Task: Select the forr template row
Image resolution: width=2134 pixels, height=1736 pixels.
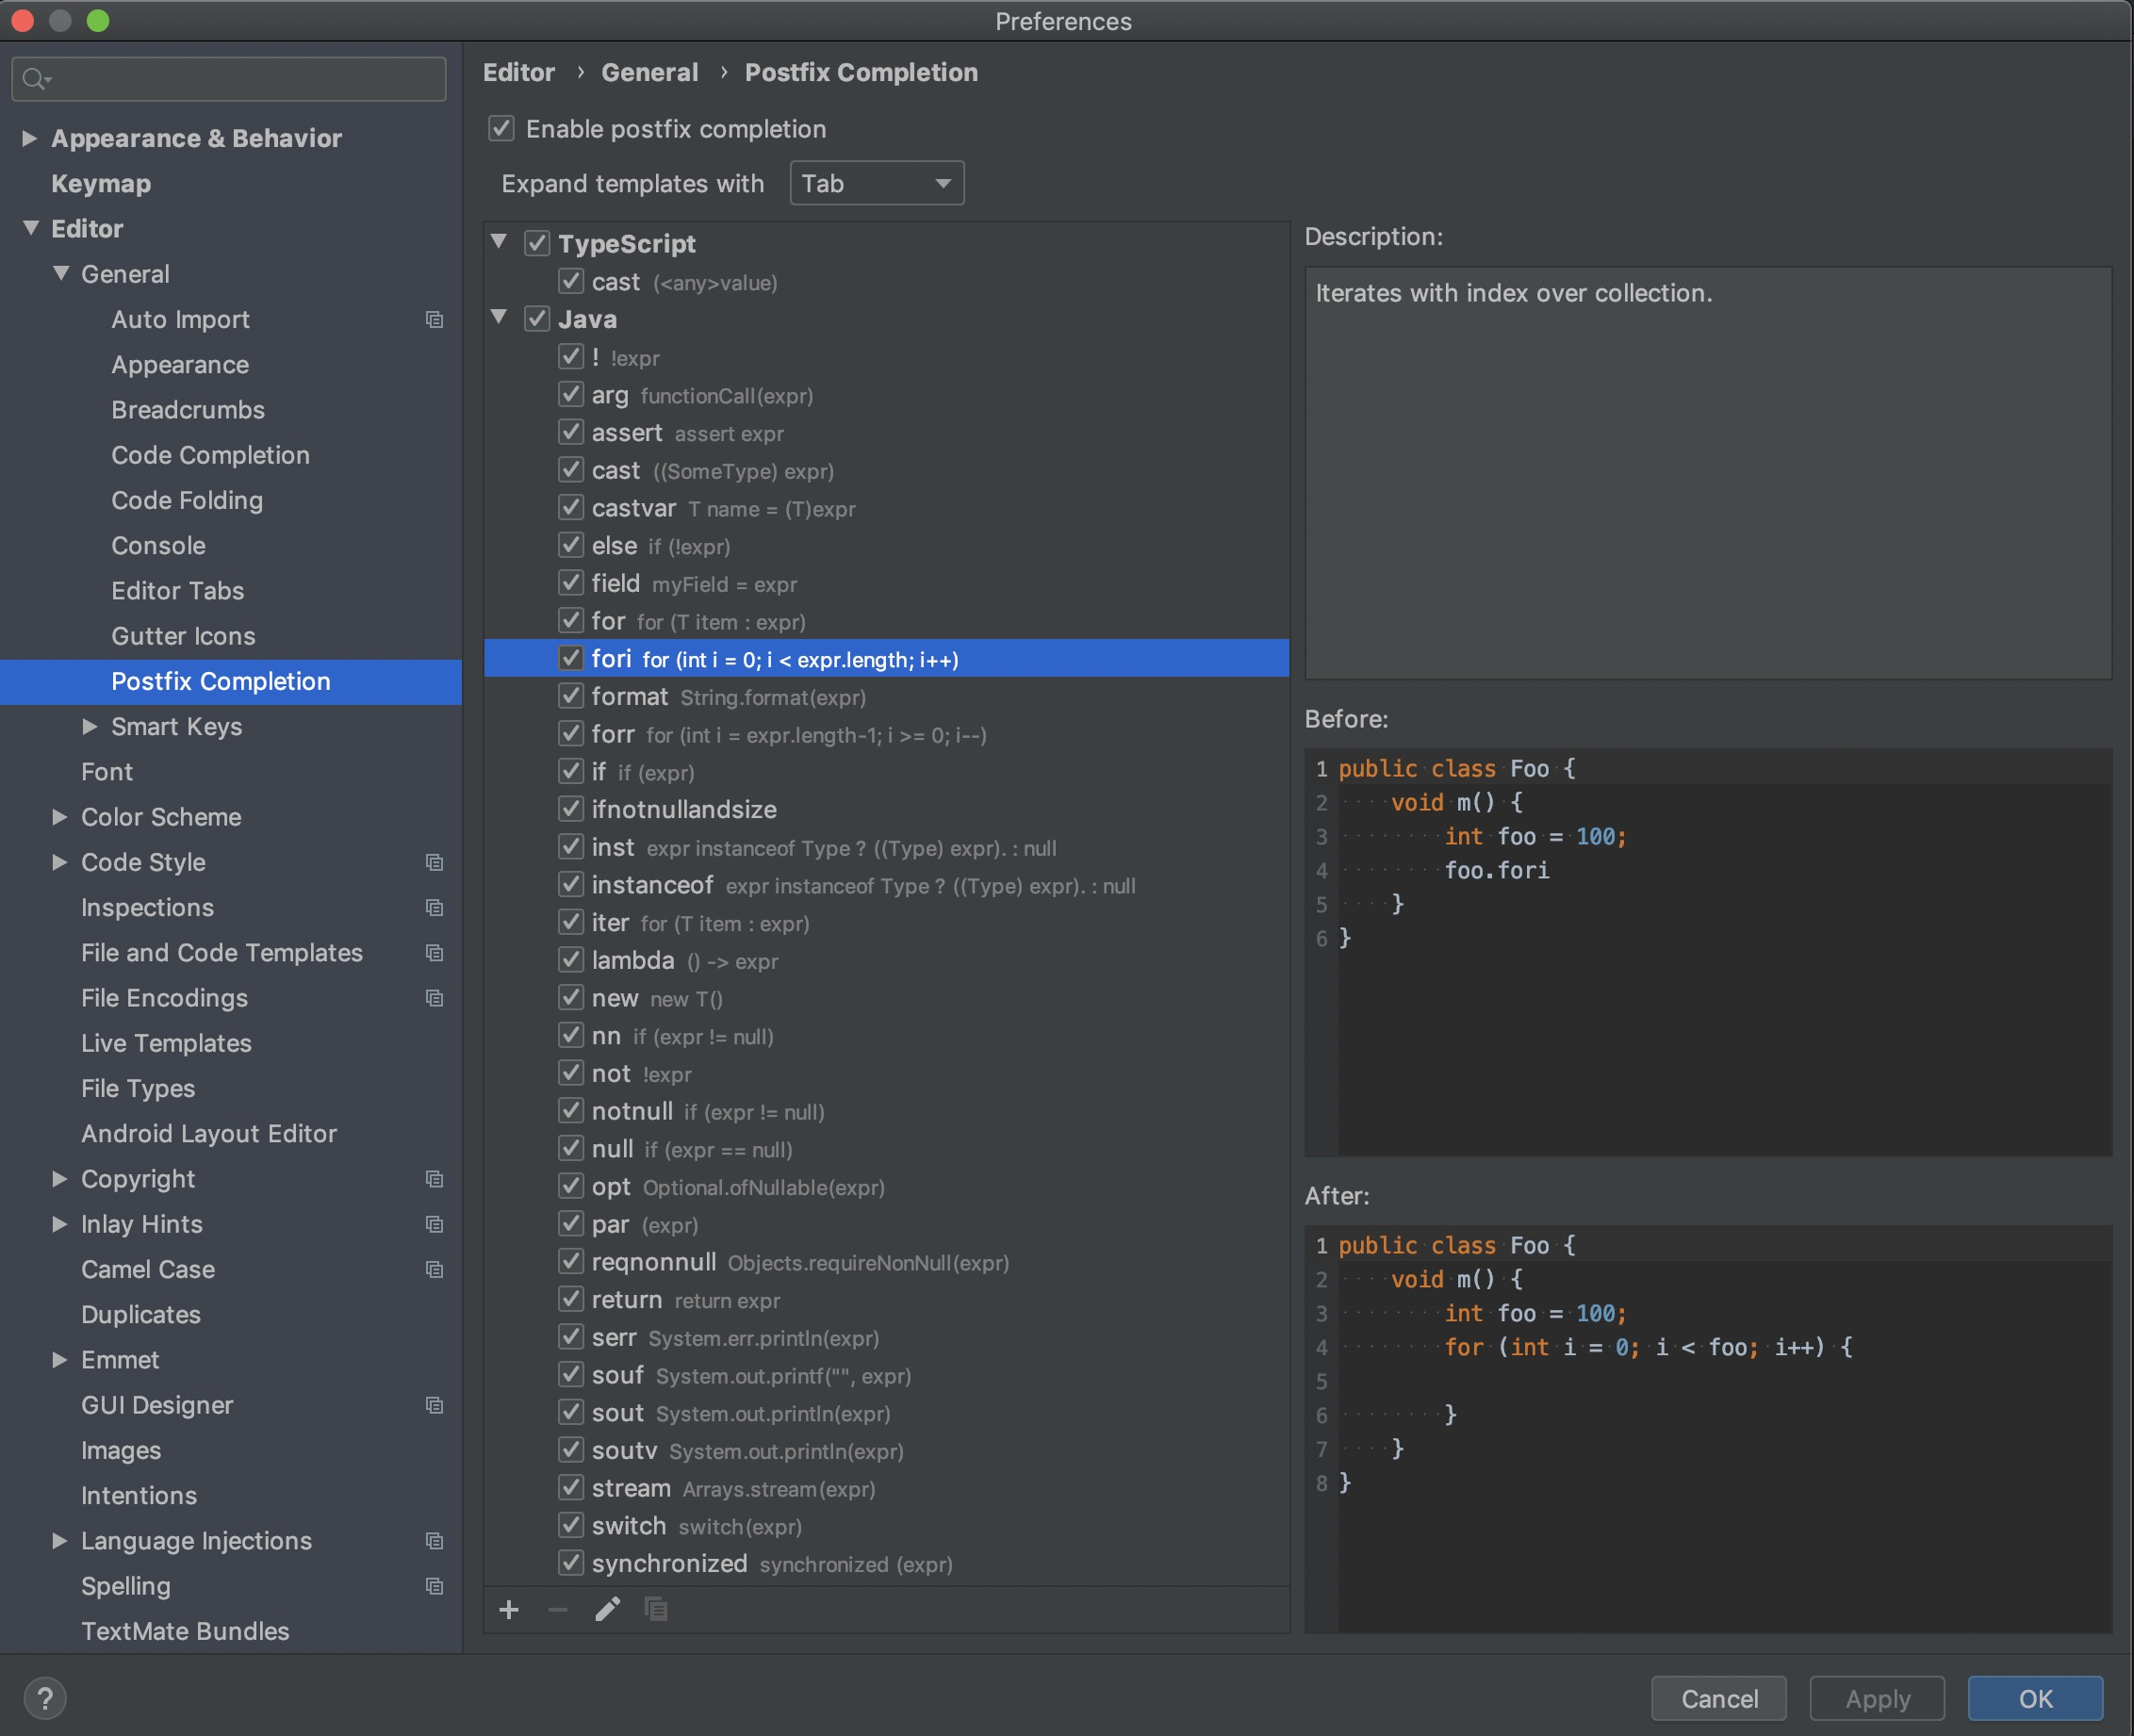Action: (x=886, y=734)
